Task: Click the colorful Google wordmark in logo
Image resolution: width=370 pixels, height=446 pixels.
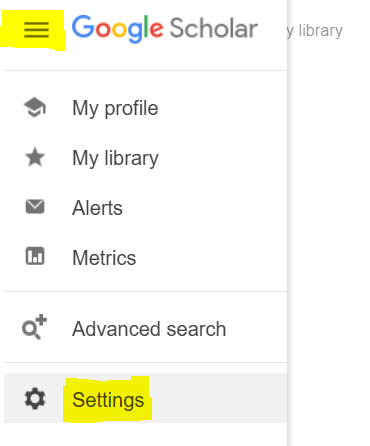Action: (x=118, y=29)
